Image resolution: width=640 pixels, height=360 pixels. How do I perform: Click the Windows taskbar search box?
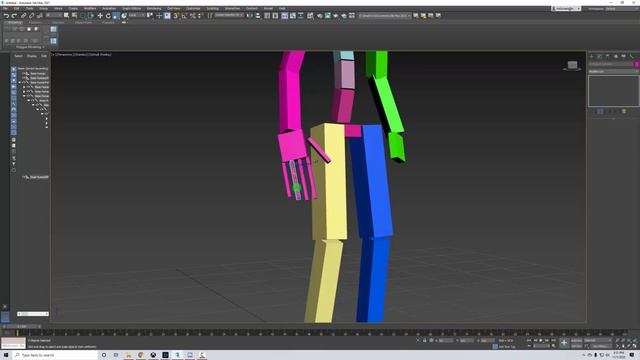tap(56, 355)
